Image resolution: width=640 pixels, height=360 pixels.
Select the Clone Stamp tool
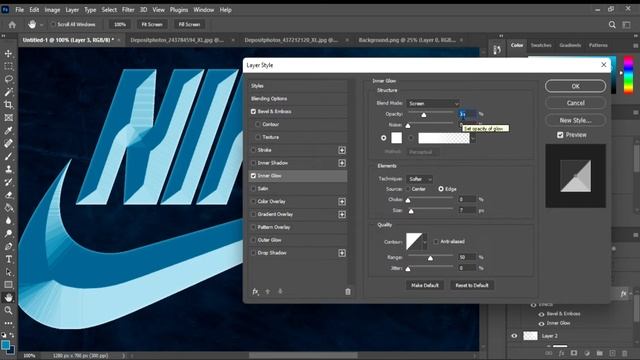pyautogui.click(x=8, y=169)
